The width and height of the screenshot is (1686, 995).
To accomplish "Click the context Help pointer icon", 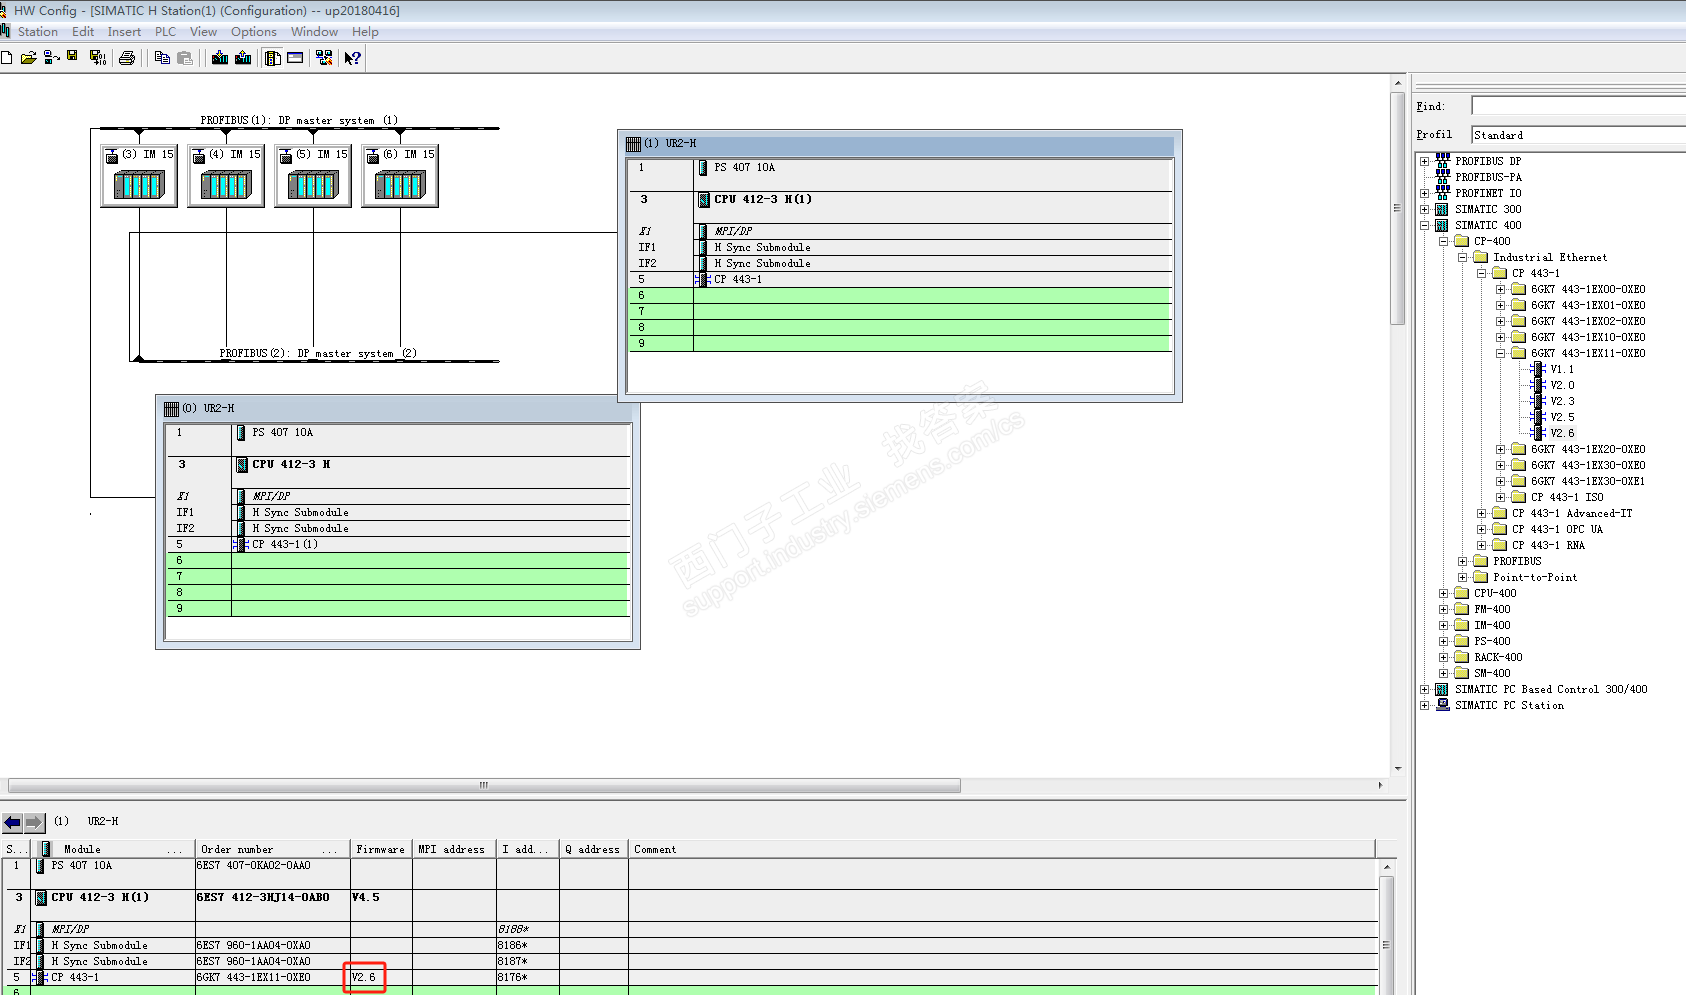I will [x=352, y=58].
